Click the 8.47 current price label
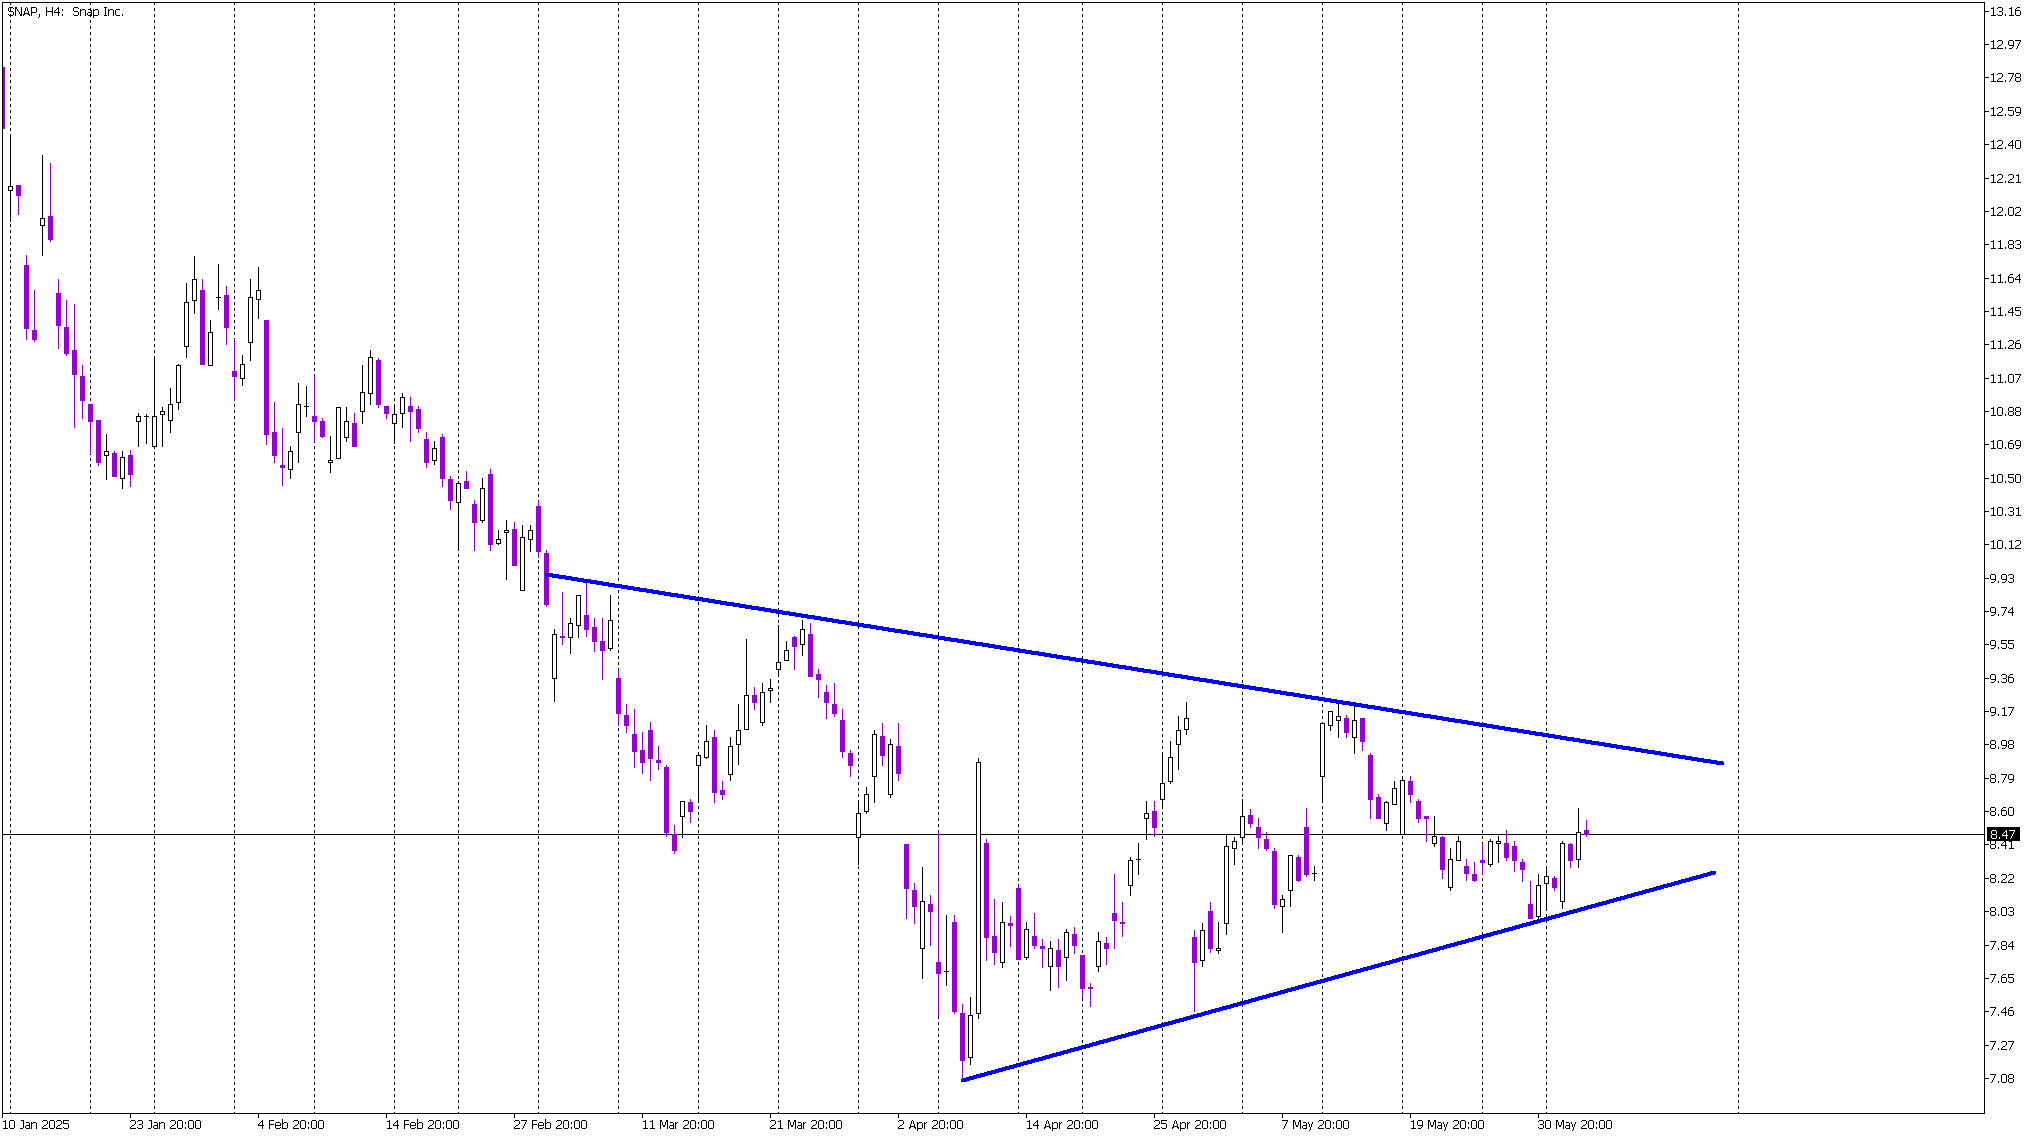The height and width of the screenshot is (1137, 2033). click(x=2003, y=834)
